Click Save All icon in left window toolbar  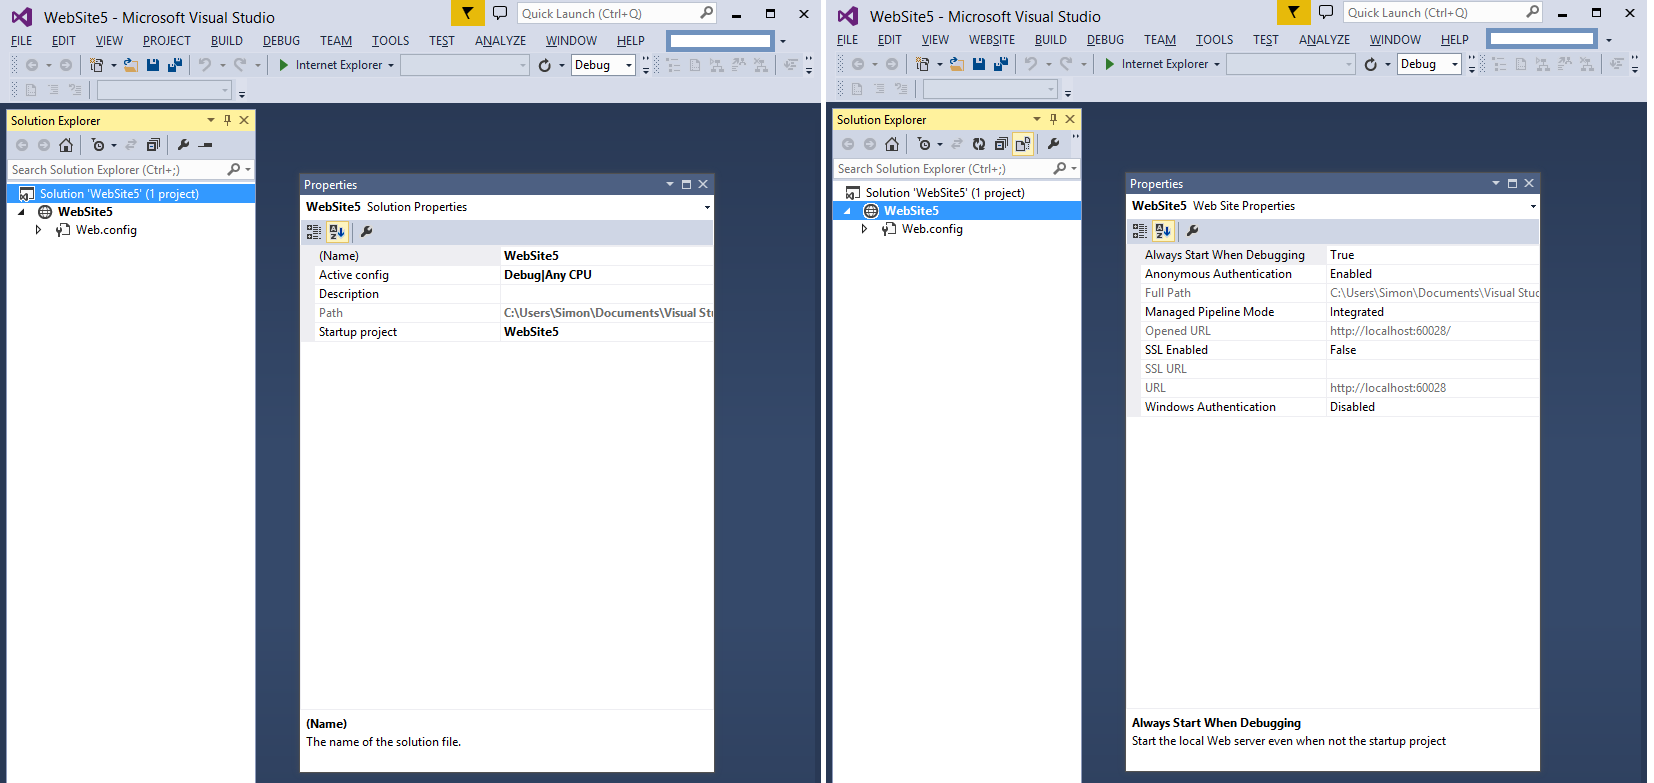[175, 65]
